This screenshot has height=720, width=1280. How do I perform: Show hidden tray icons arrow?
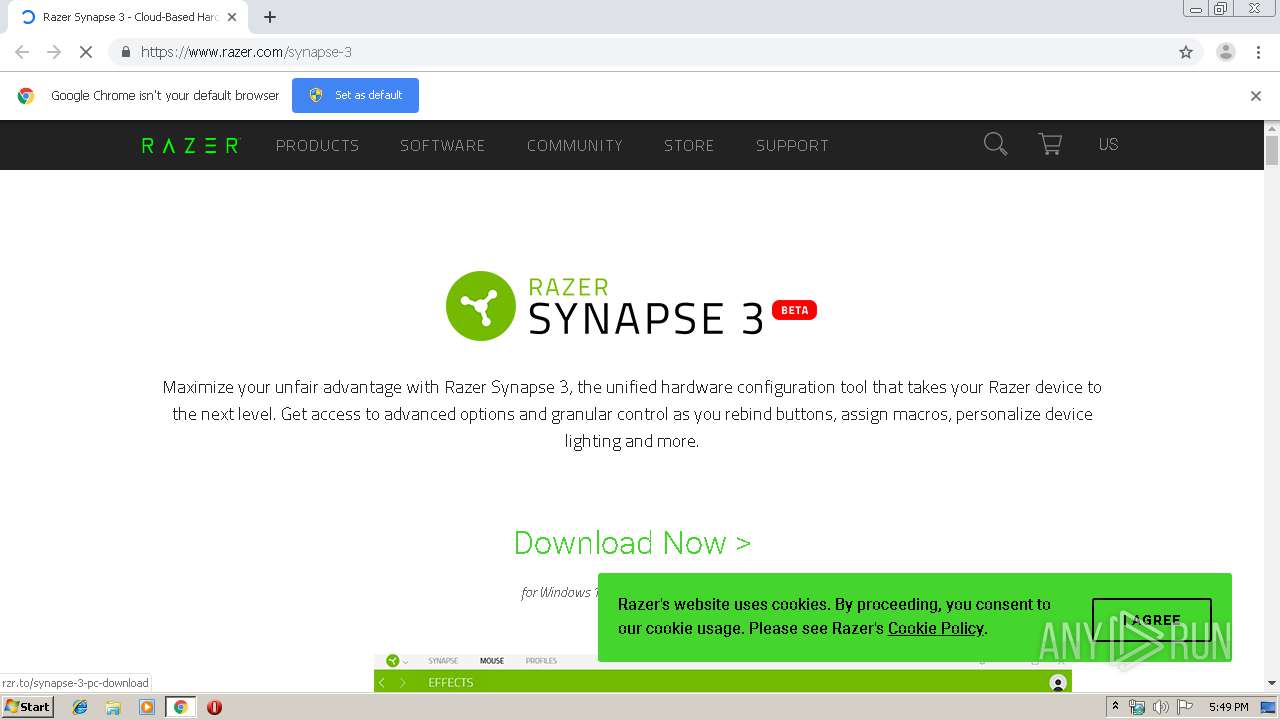[1115, 707]
